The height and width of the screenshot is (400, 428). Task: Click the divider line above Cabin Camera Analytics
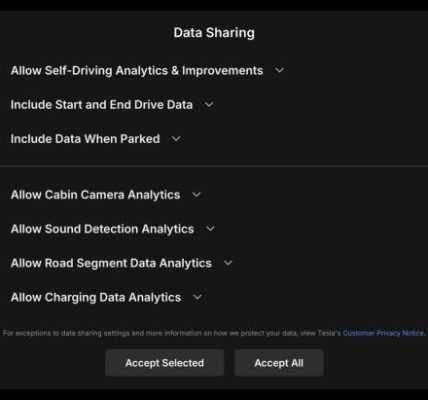click(x=214, y=165)
